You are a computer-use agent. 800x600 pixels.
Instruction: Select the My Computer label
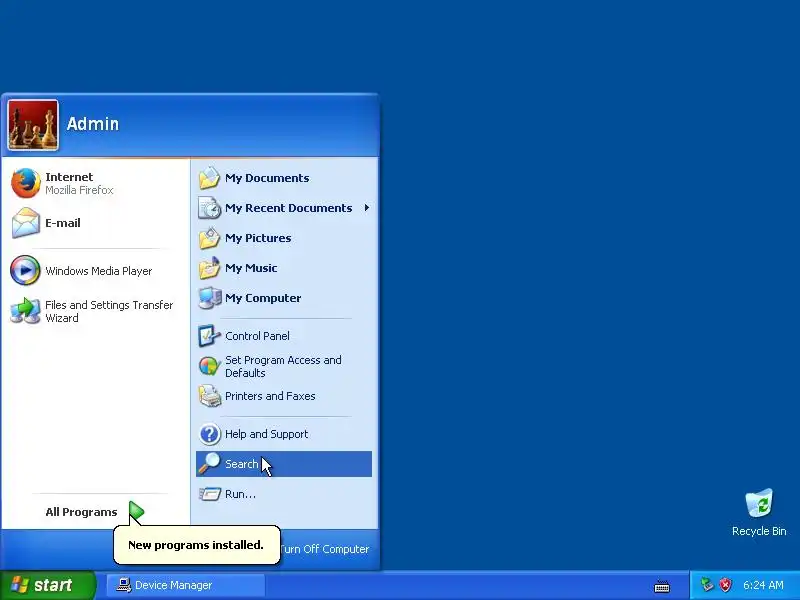click(263, 298)
